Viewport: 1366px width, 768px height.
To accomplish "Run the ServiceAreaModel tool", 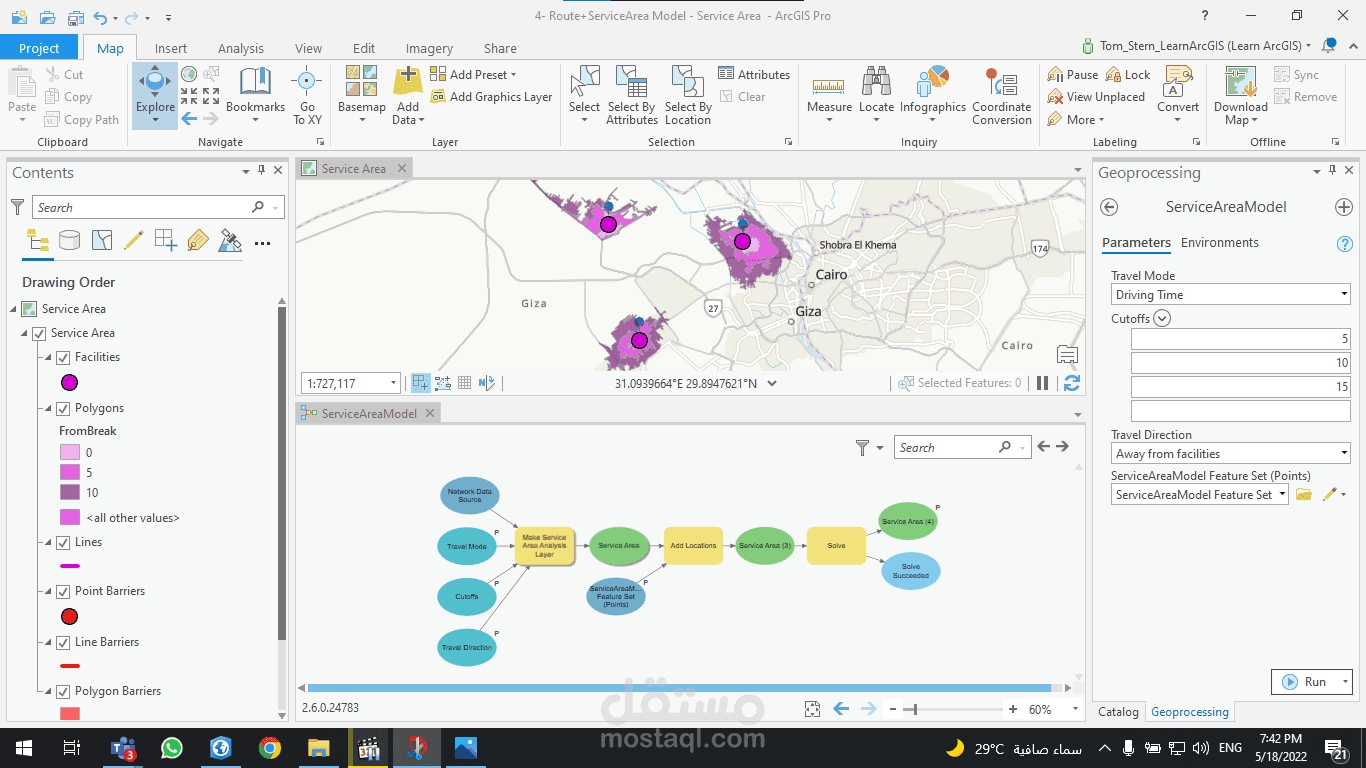I will (1304, 682).
